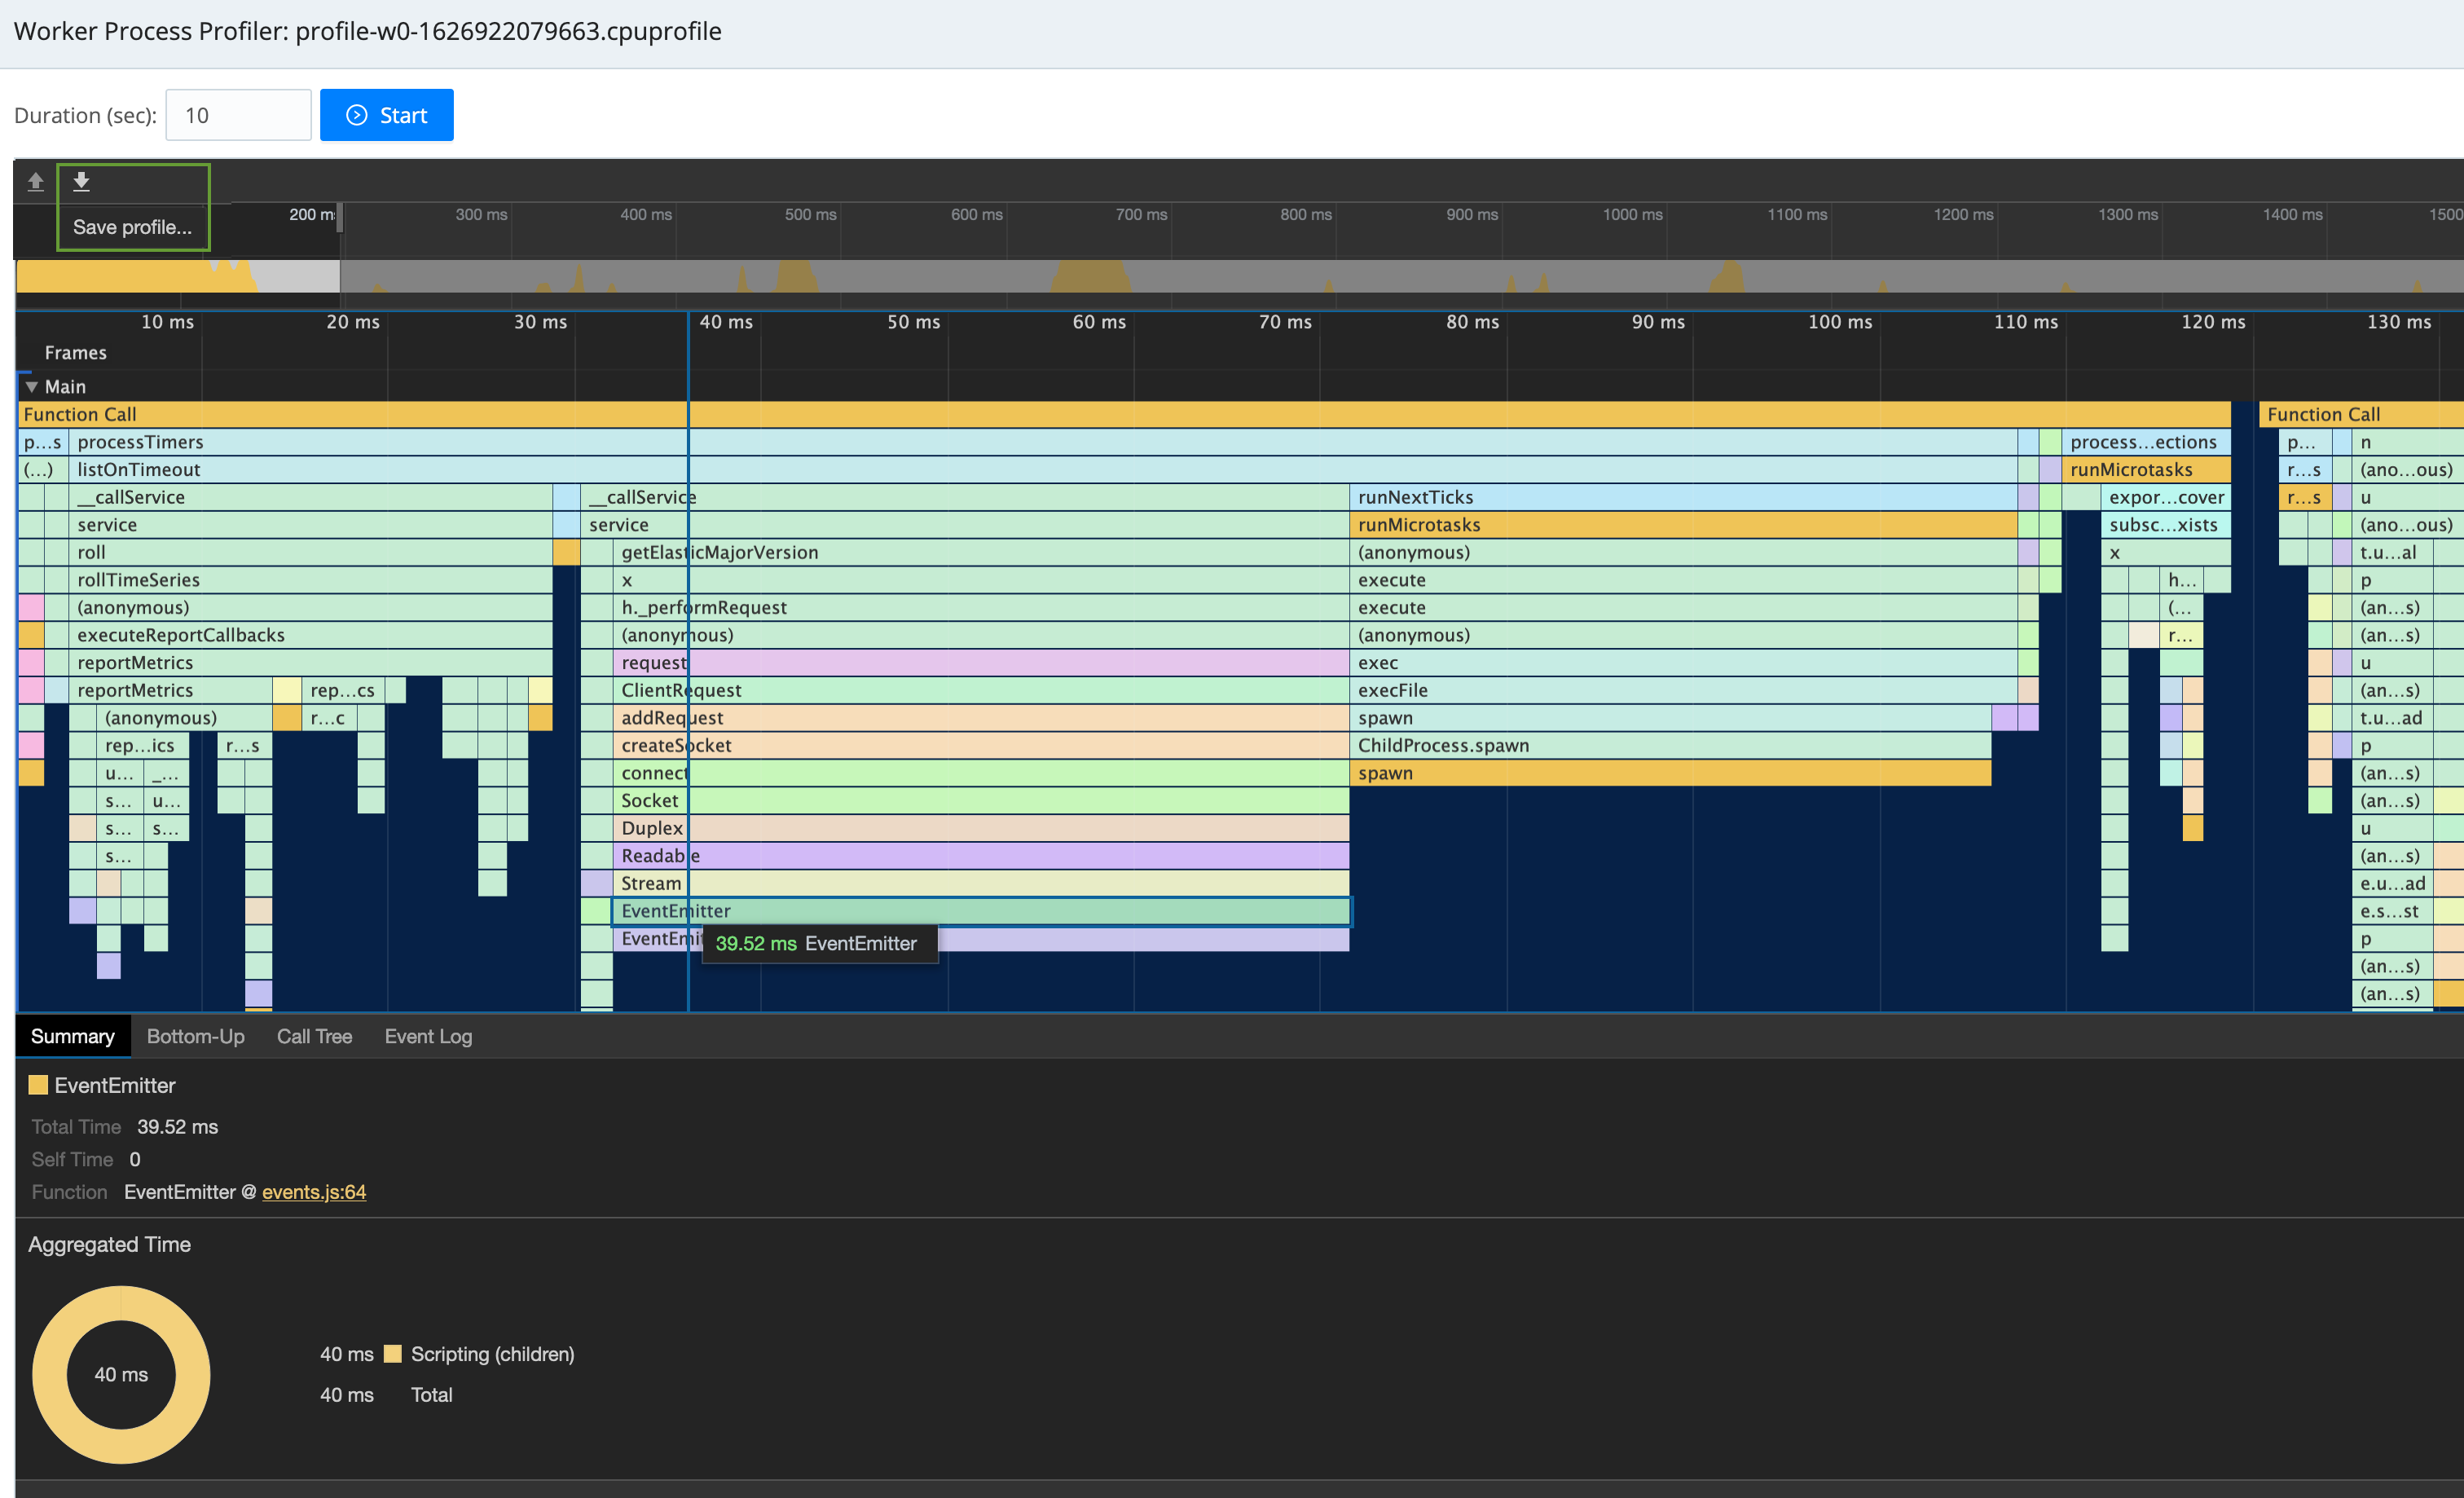2464x1498 pixels.
Task: Click the Duration seconds input field
Action: [x=238, y=115]
